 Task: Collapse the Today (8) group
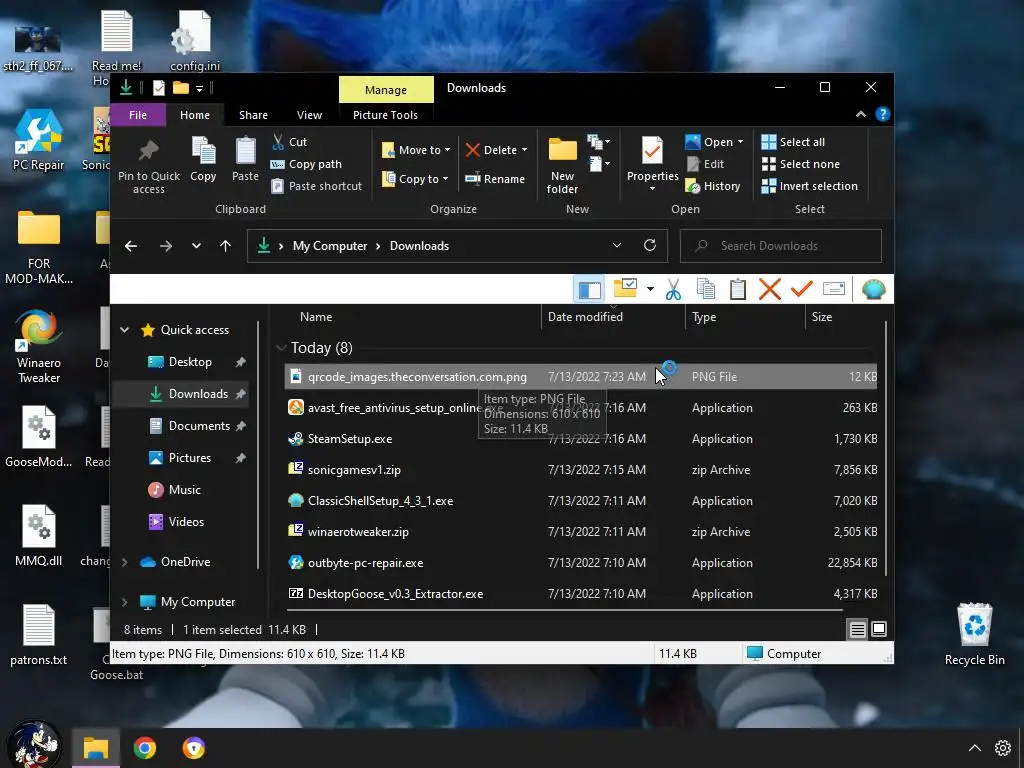pos(281,348)
